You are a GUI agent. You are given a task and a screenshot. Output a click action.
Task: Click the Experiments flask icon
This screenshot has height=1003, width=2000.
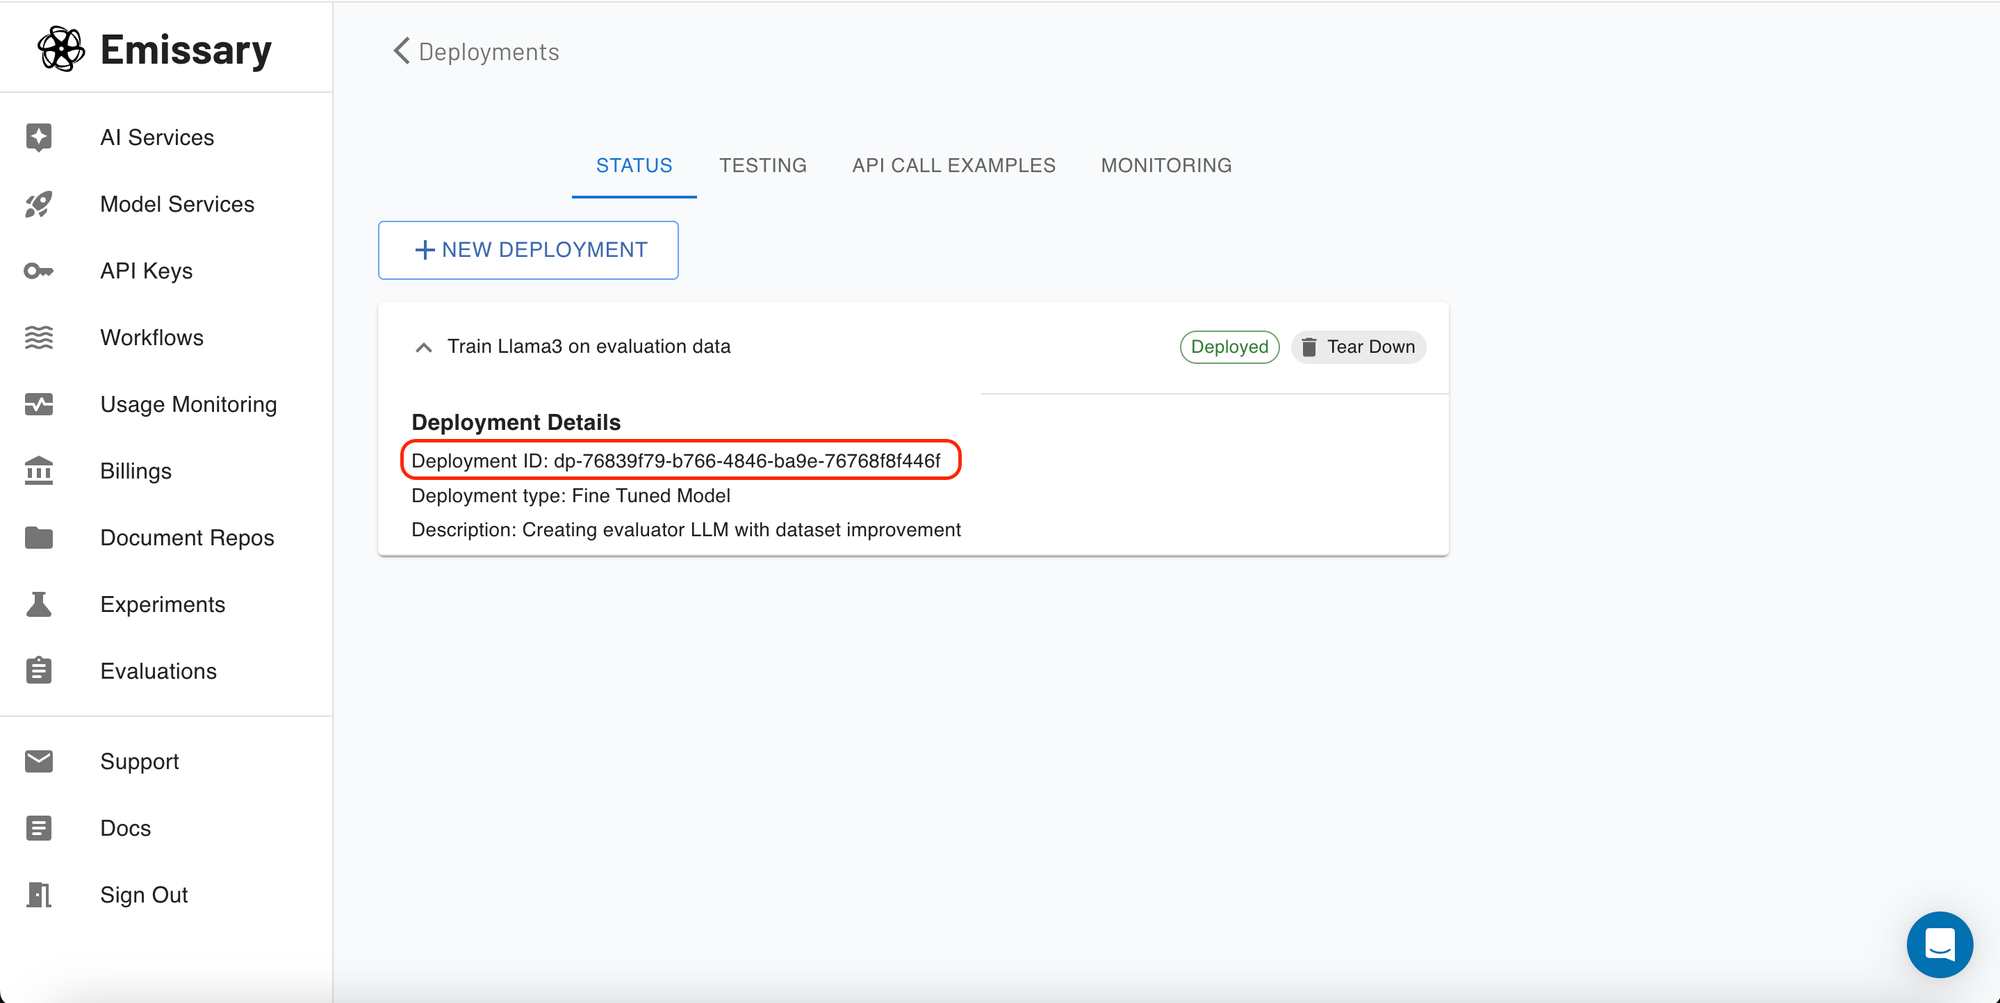pyautogui.click(x=39, y=604)
